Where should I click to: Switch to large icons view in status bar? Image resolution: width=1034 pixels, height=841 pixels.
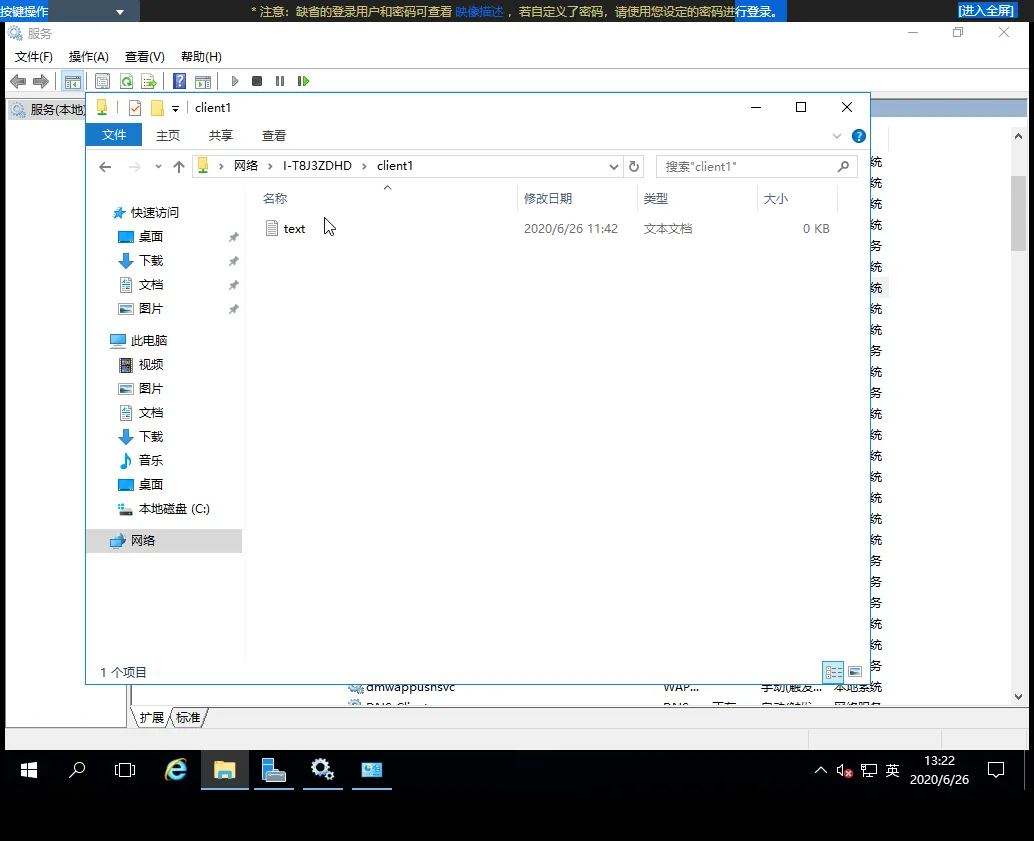[854, 672]
